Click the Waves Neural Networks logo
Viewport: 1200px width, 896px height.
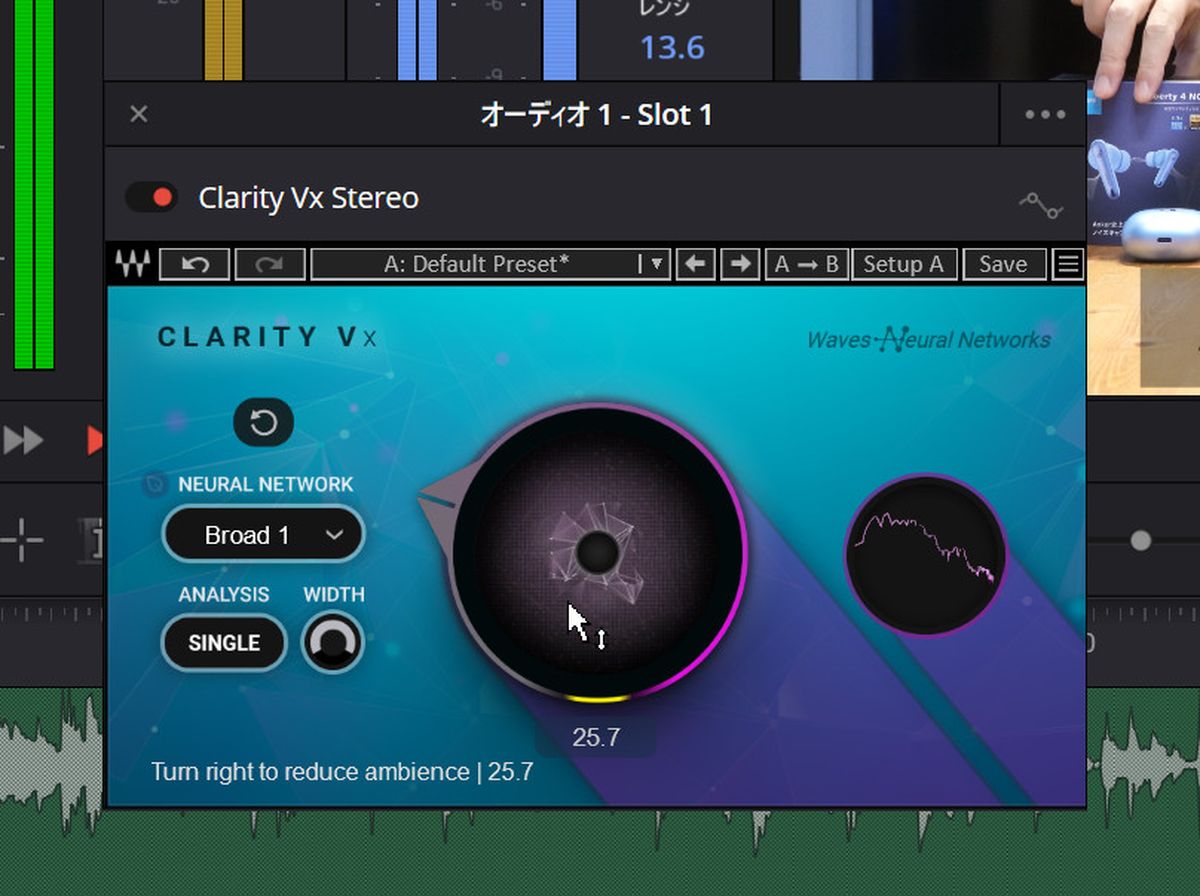929,340
